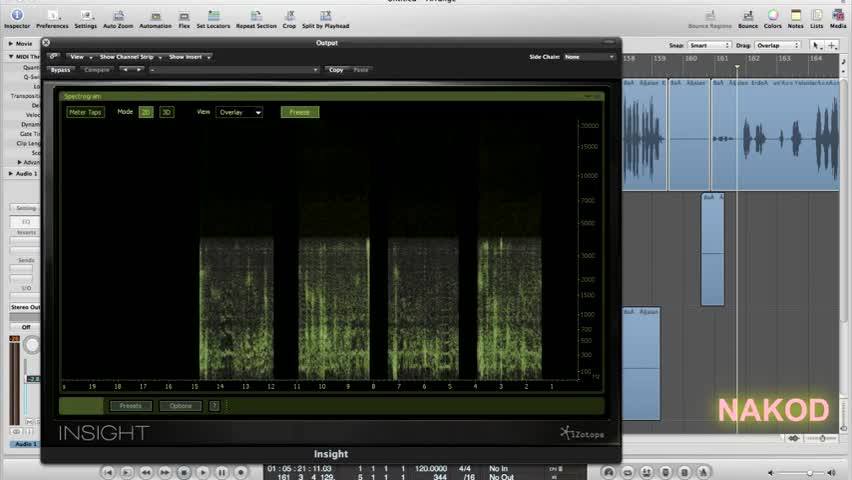Open the Insight help question mark
Viewport: 852px width, 480px height.
click(214, 406)
